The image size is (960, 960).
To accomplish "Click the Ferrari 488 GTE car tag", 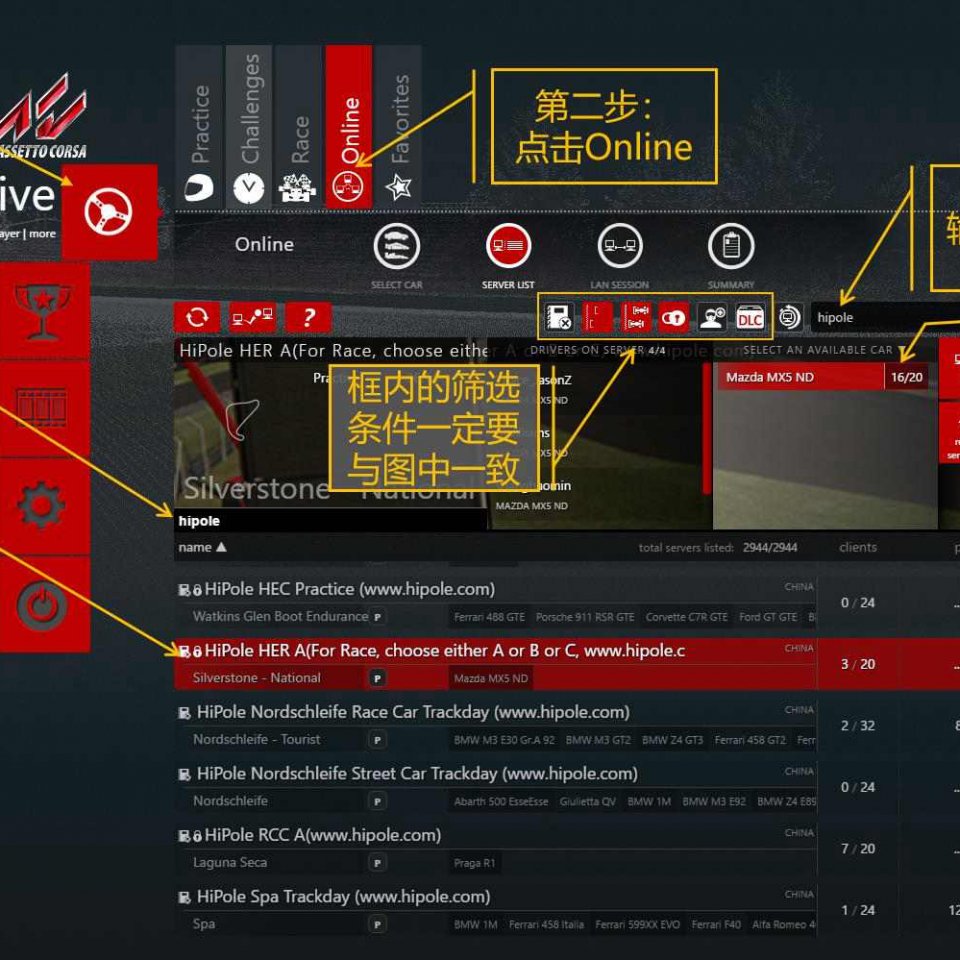I will point(489,617).
